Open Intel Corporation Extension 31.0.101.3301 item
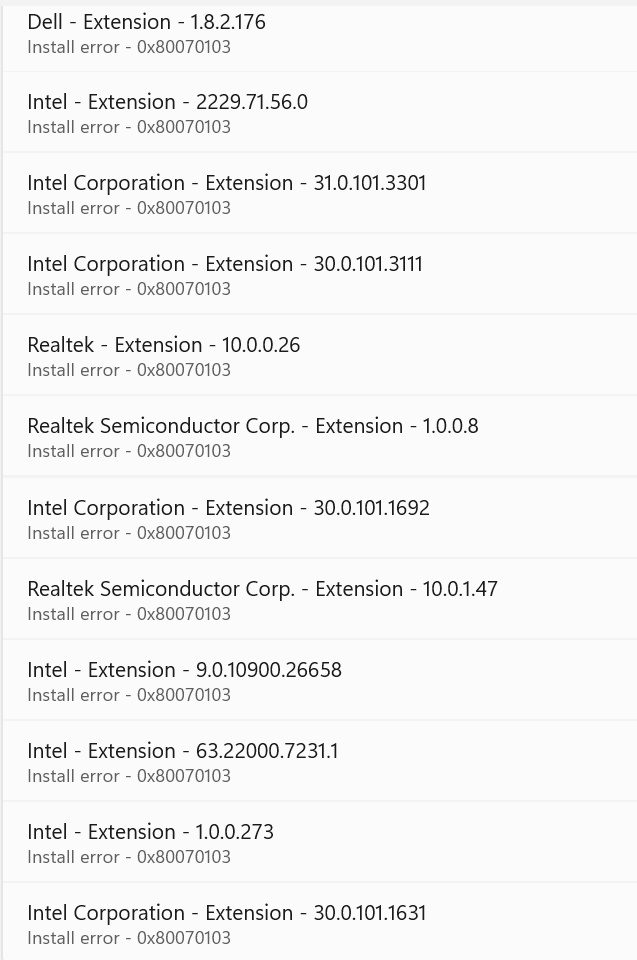Screen dimensions: 637x960 (226, 183)
